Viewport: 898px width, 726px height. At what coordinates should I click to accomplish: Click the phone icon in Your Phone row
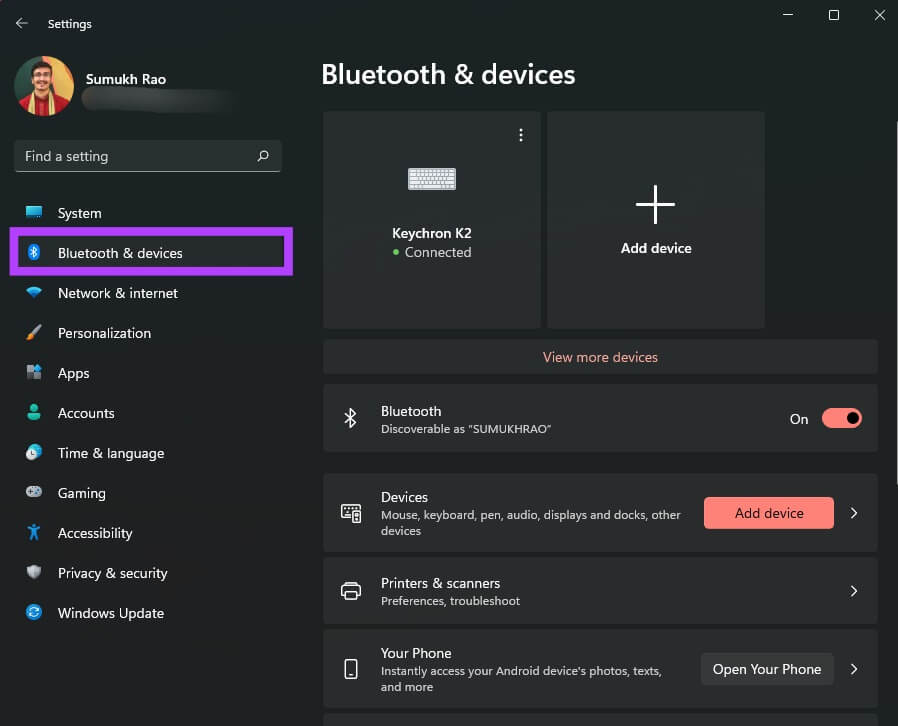[351, 669]
